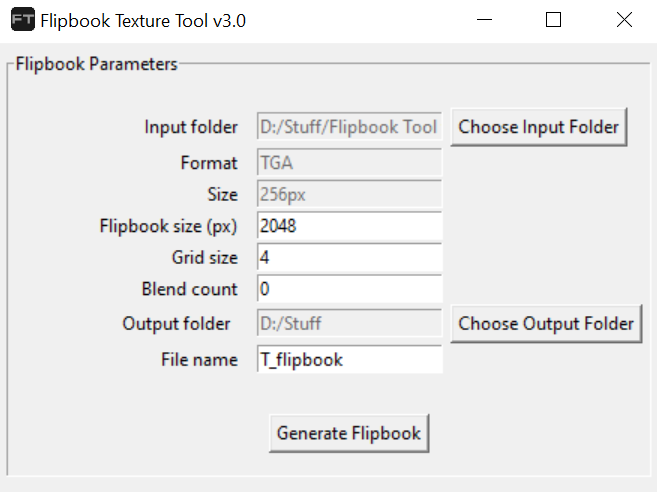Click the Input folder path field
Viewport: 657px width, 492px height.
pos(349,127)
